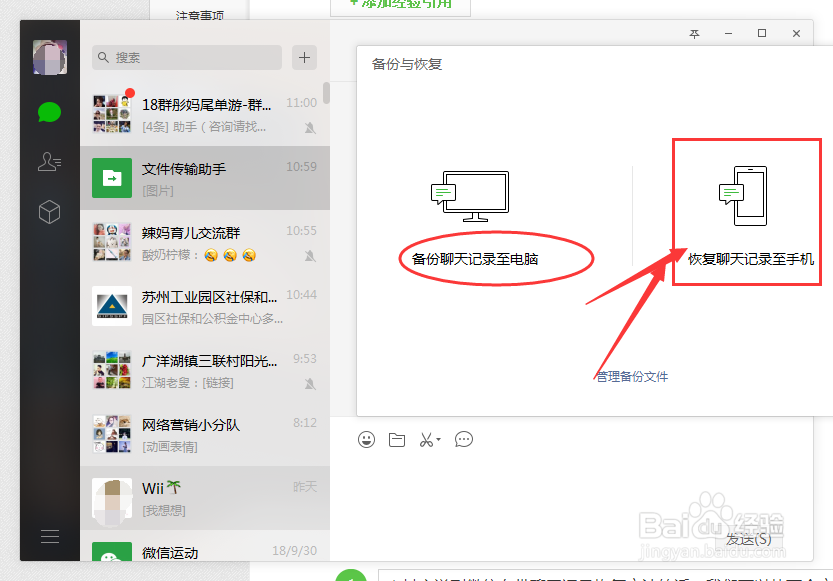Switch to the Chats view icon
Screen dimensions: 833x581
[49, 112]
